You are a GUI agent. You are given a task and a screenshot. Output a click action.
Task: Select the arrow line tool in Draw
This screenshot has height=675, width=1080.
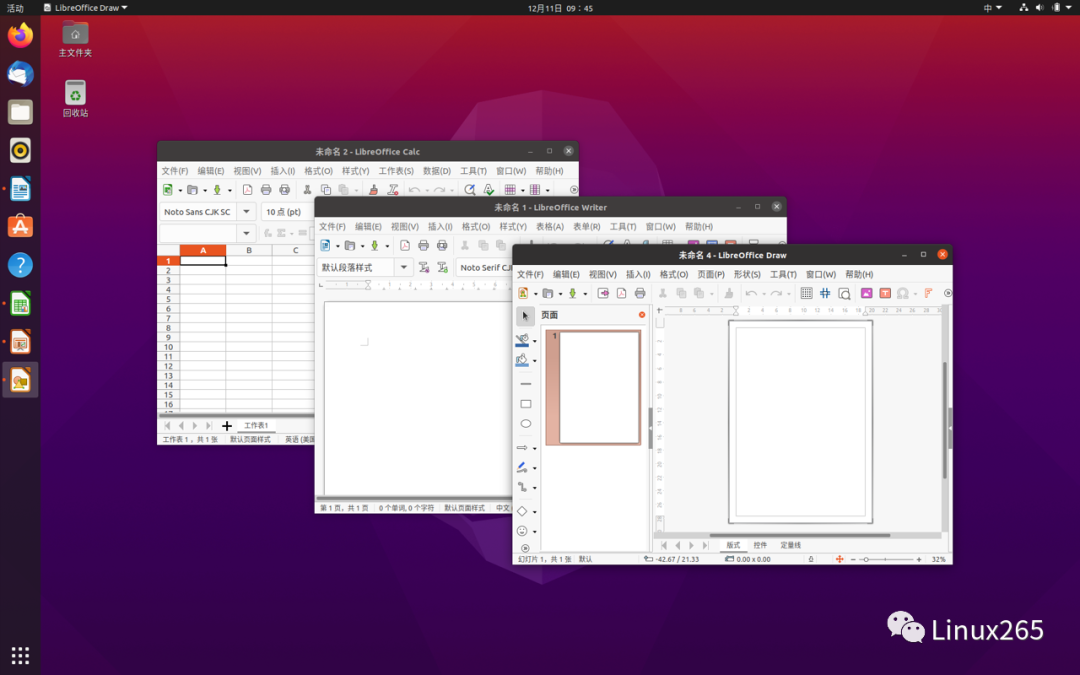[x=522, y=448]
